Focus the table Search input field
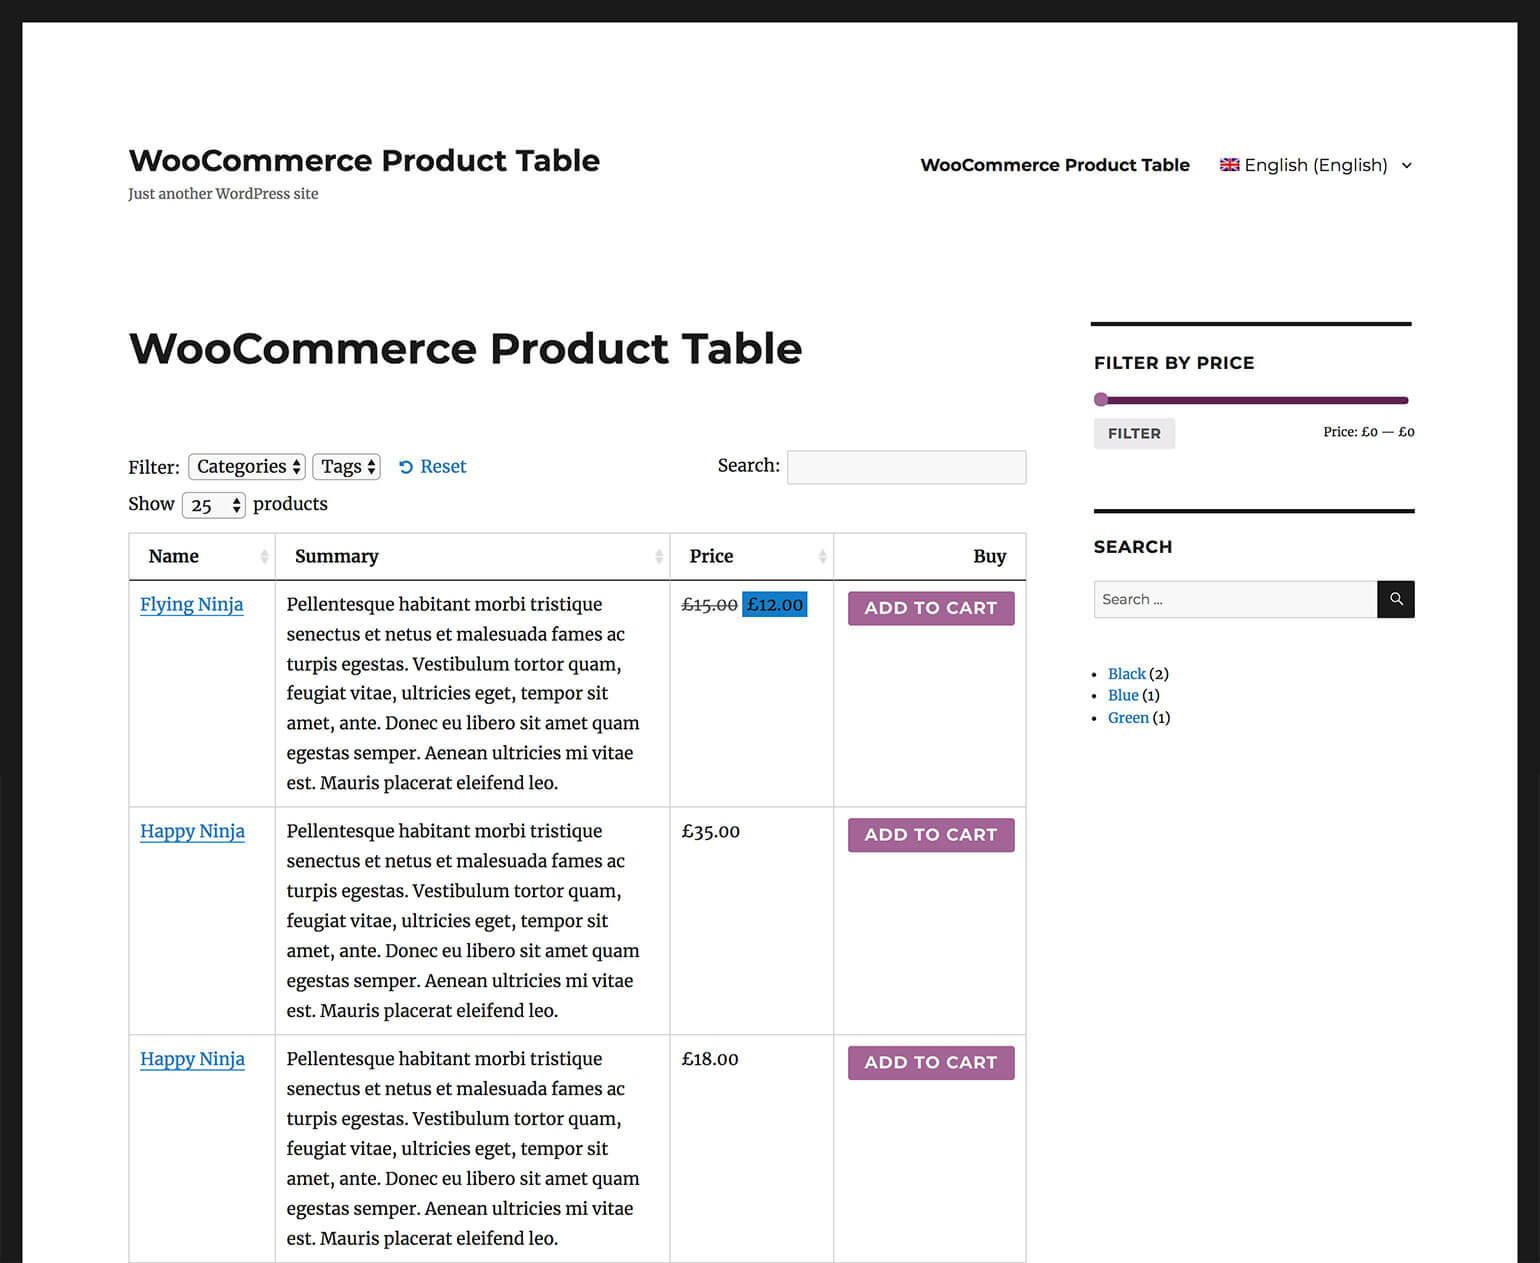1540x1263 pixels. 906,467
